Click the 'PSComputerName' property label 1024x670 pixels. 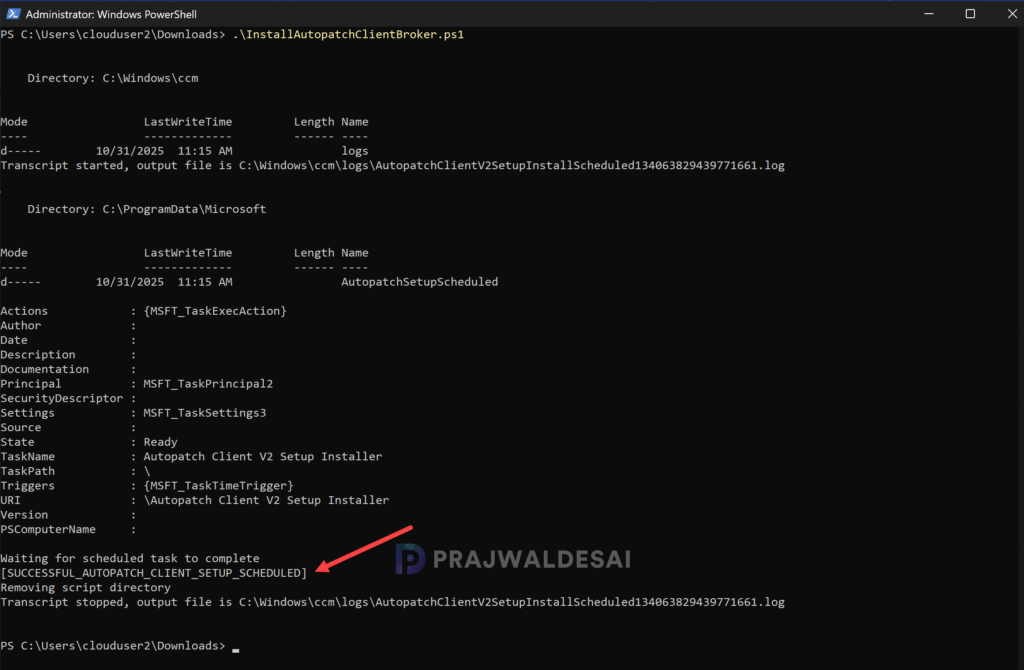[x=48, y=529]
